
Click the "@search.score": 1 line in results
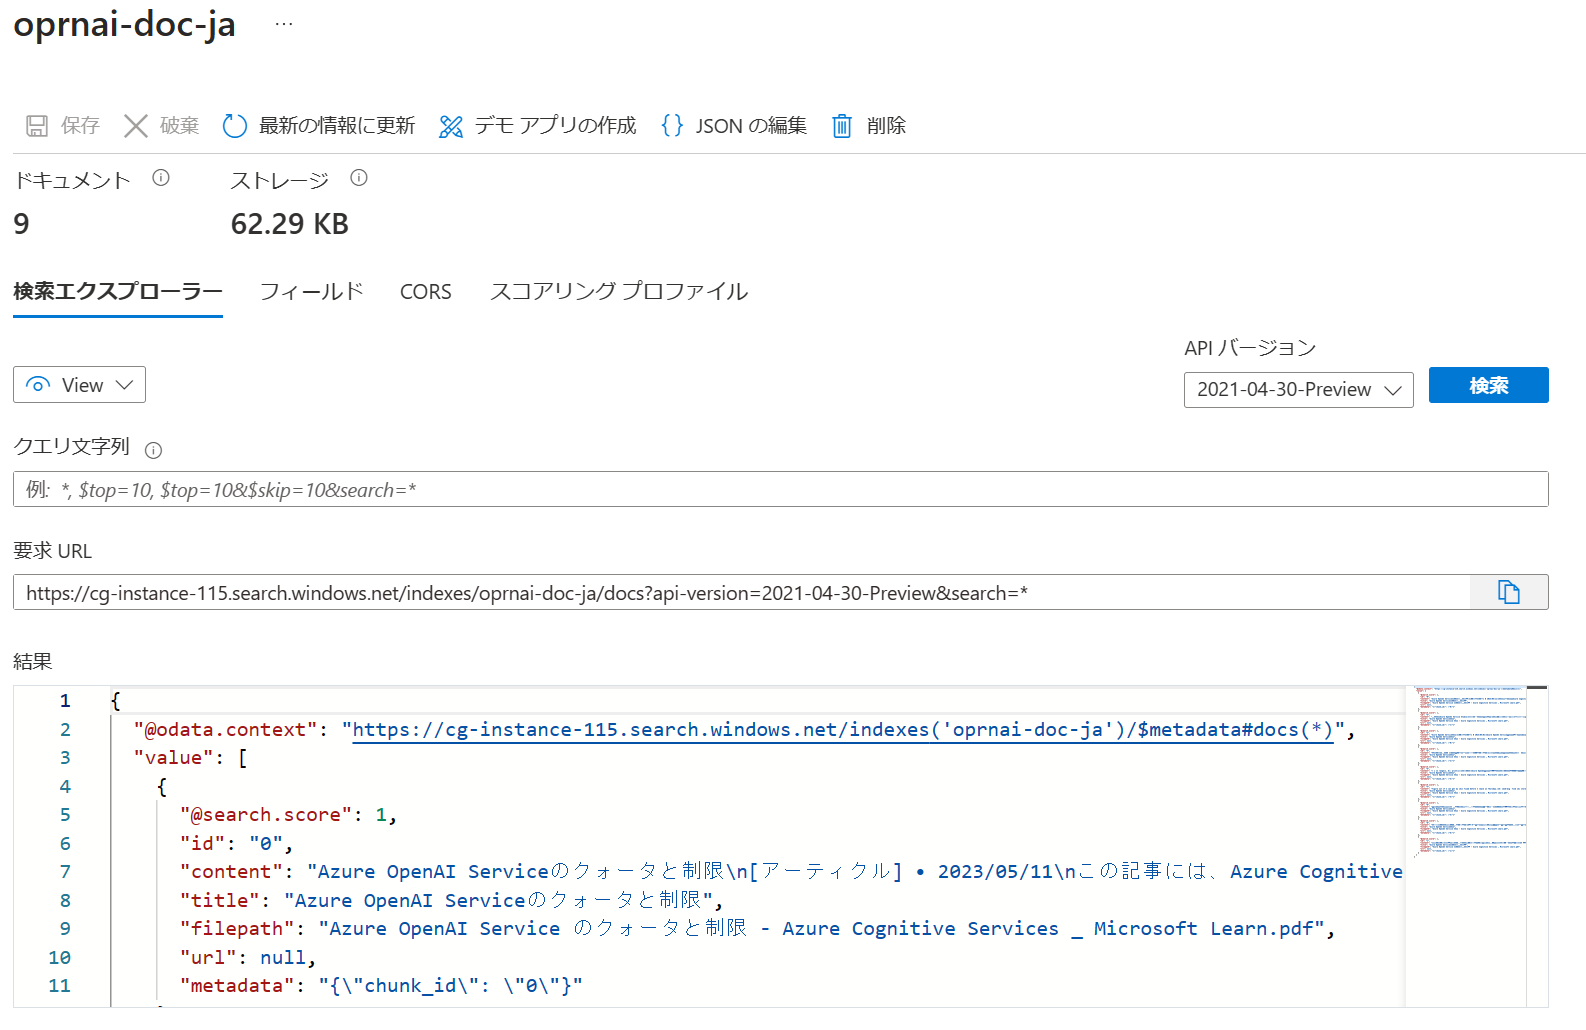coord(288,815)
